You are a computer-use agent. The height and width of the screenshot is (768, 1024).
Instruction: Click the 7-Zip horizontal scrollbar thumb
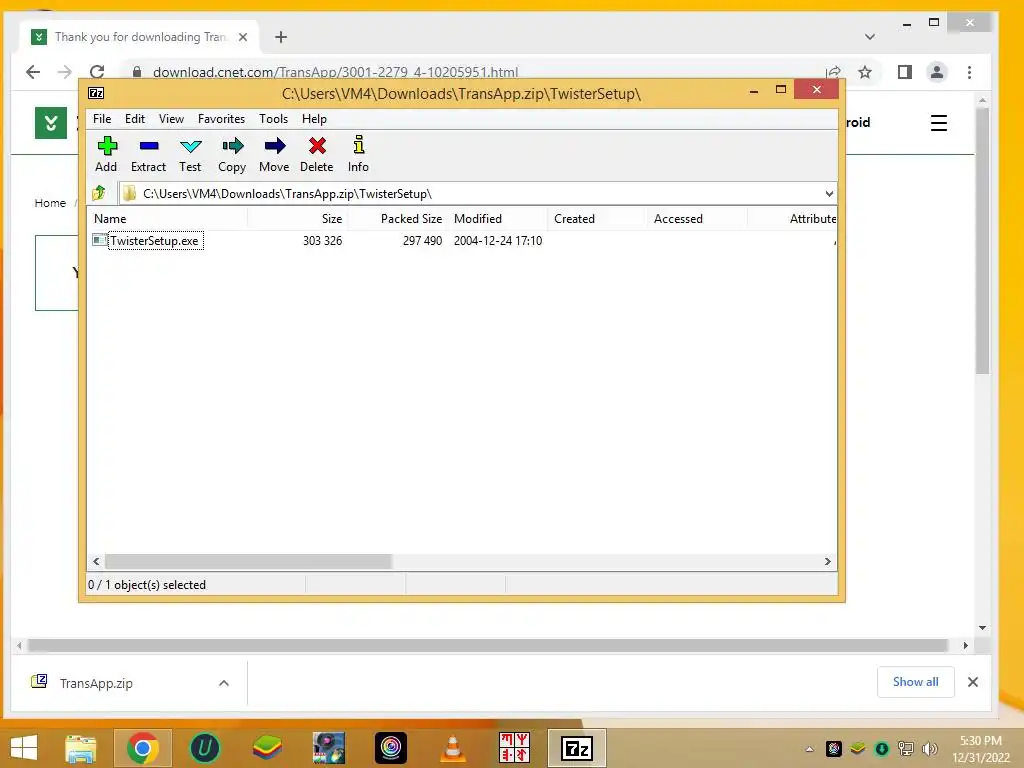point(248,562)
